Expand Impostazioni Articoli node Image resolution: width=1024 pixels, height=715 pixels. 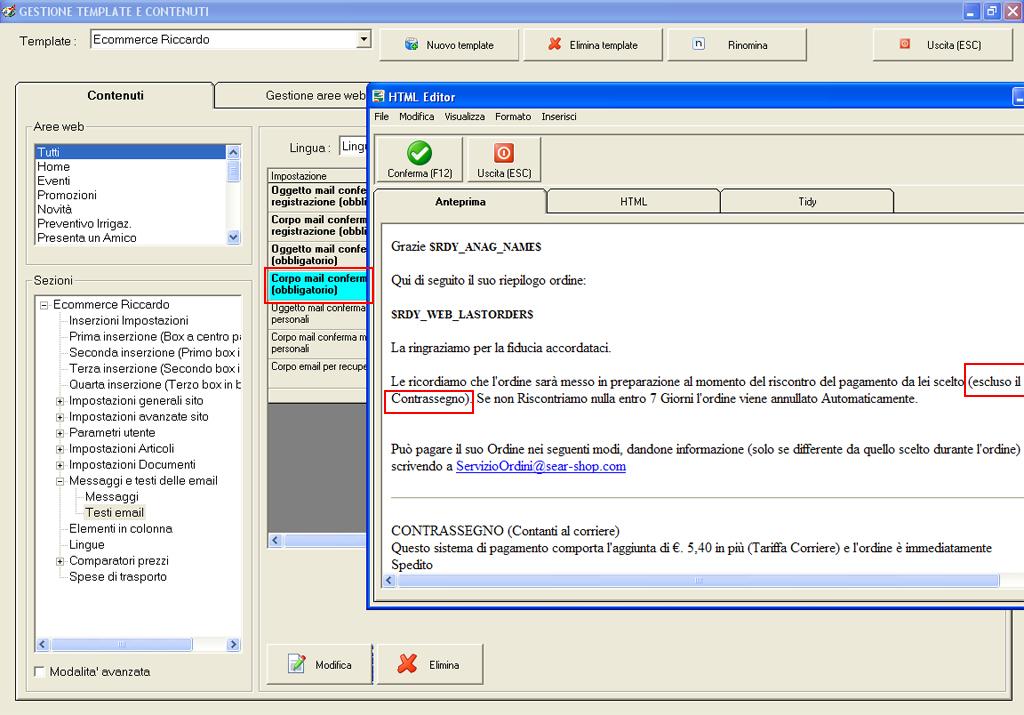click(x=60, y=449)
